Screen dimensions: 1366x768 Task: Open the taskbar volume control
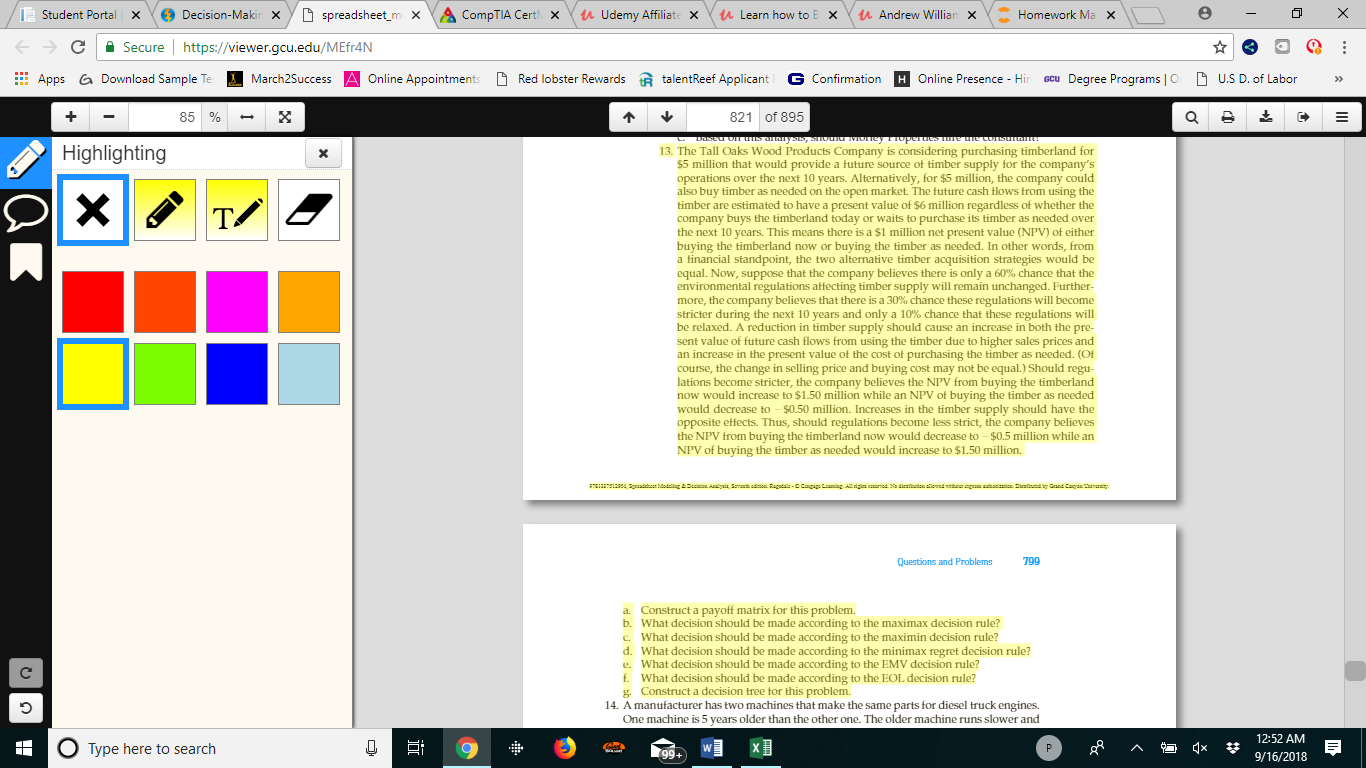click(x=1199, y=748)
